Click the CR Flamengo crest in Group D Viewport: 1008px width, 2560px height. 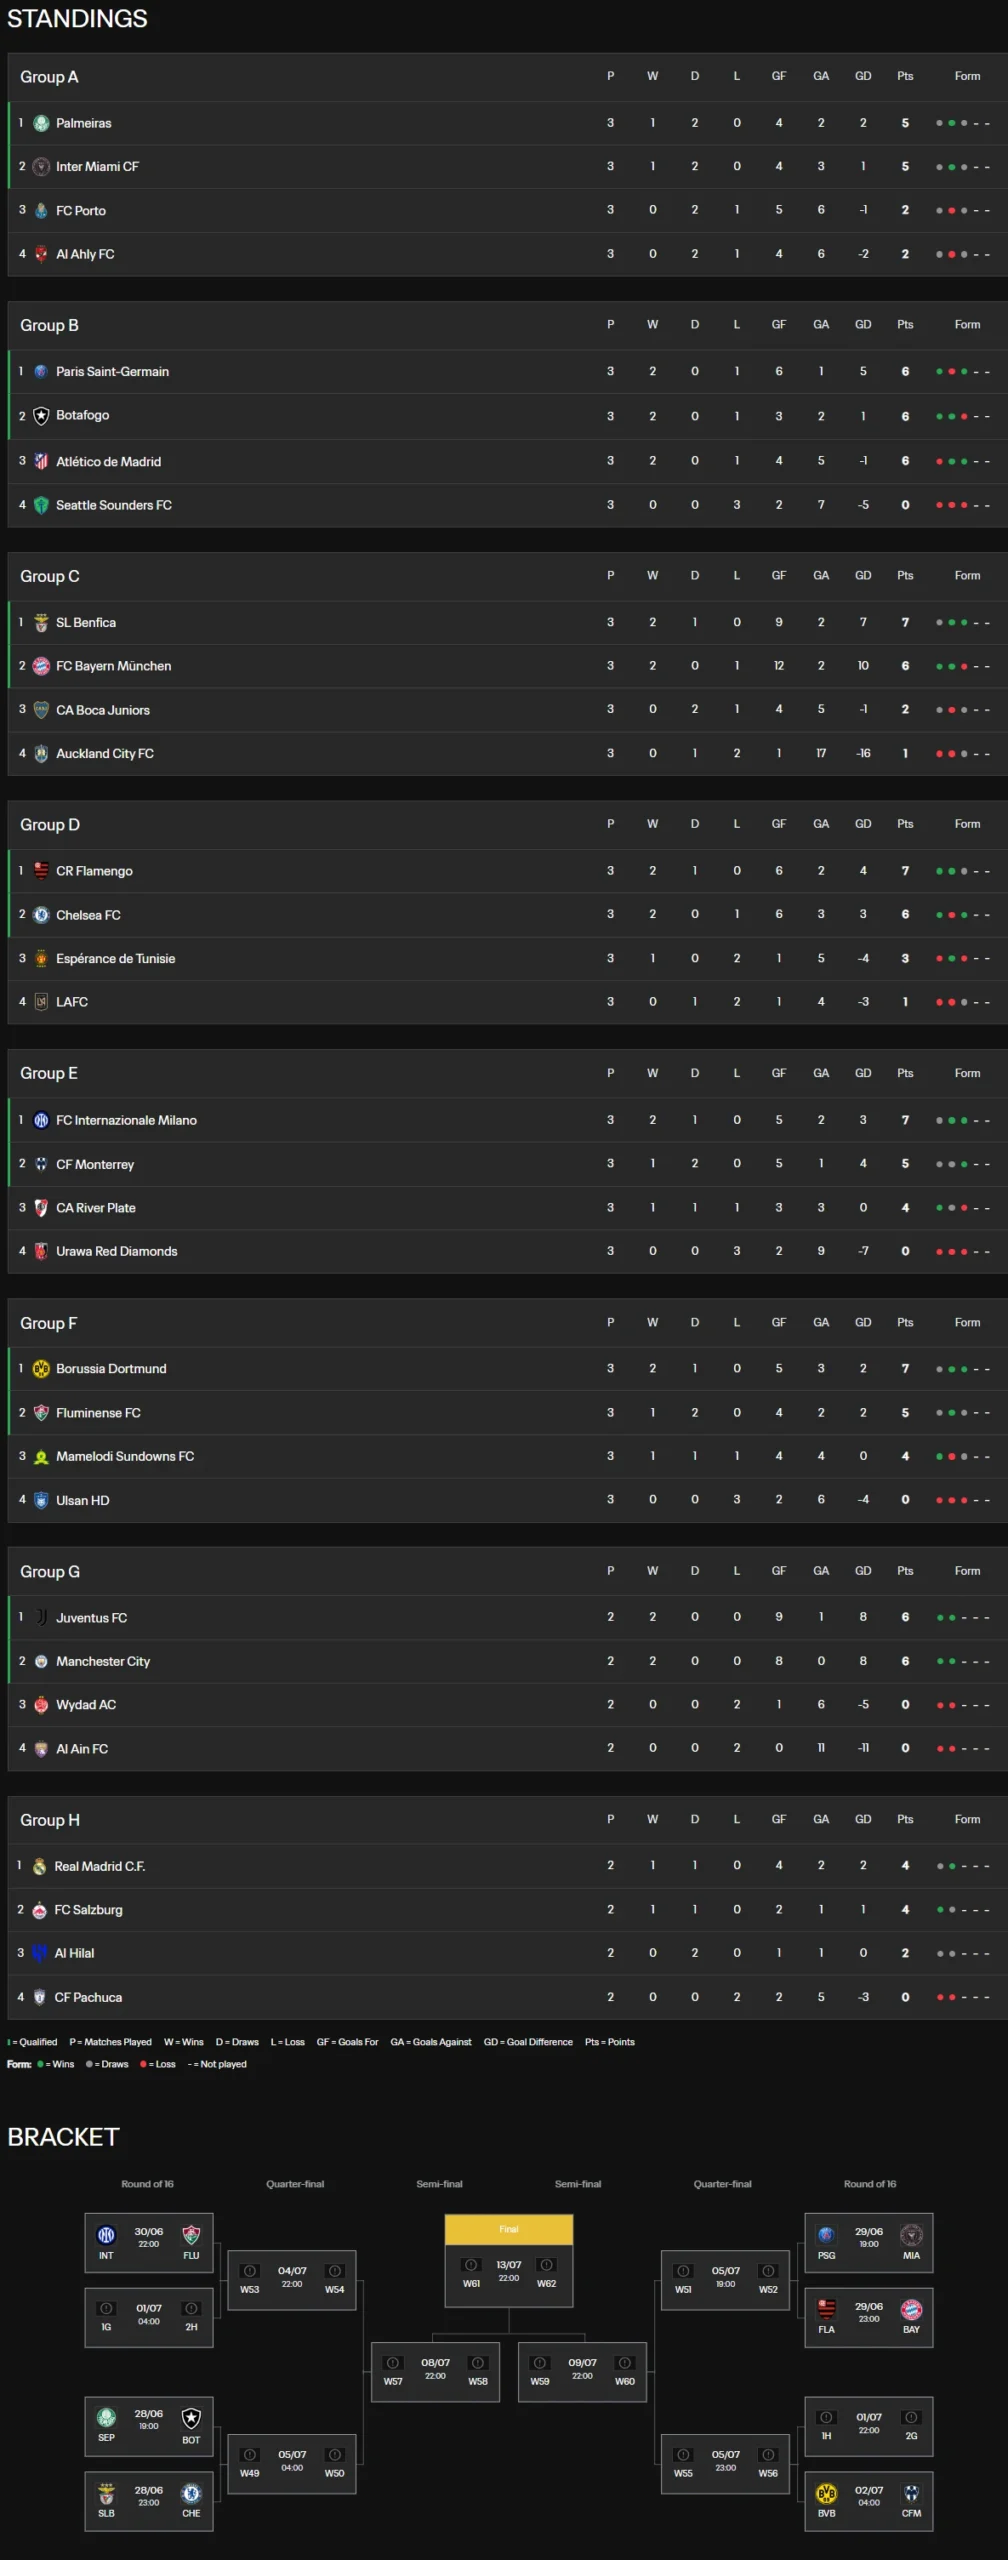coord(41,871)
